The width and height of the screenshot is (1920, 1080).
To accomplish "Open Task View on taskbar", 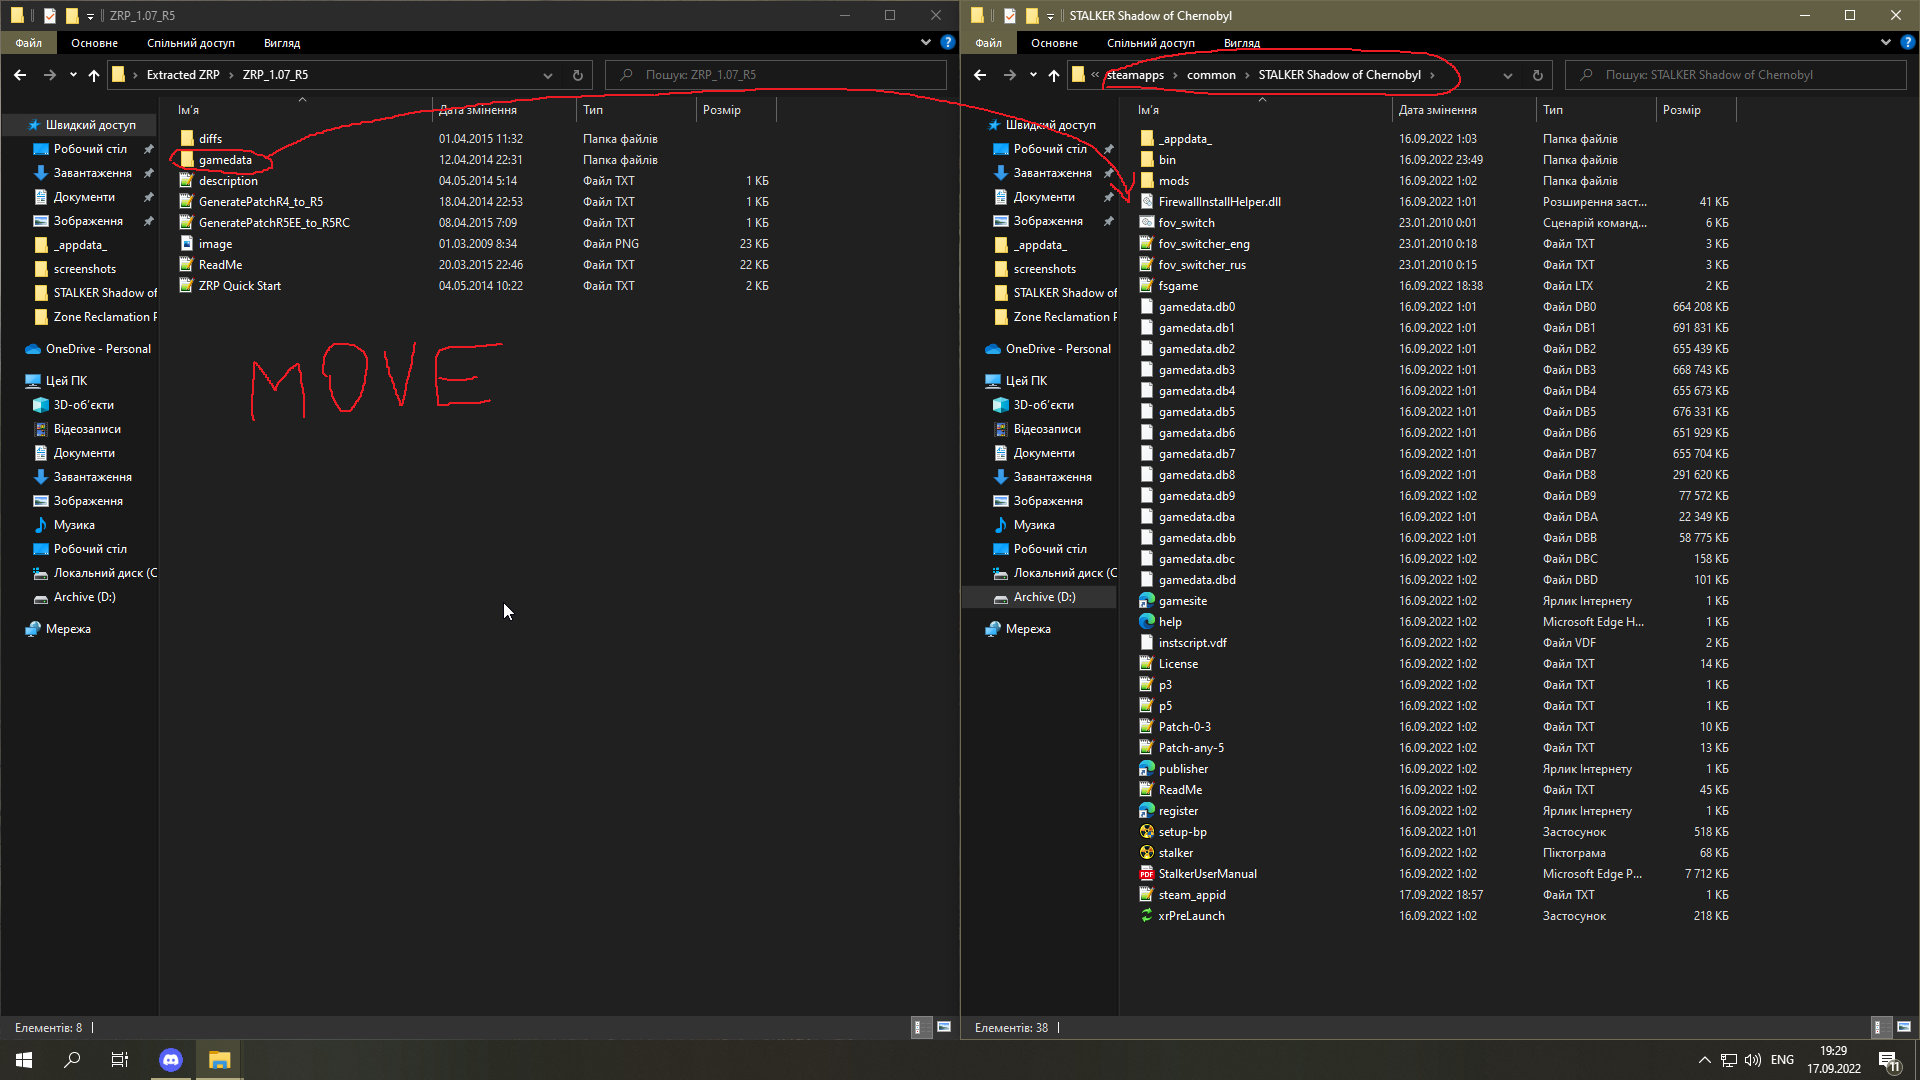I will (x=120, y=1060).
